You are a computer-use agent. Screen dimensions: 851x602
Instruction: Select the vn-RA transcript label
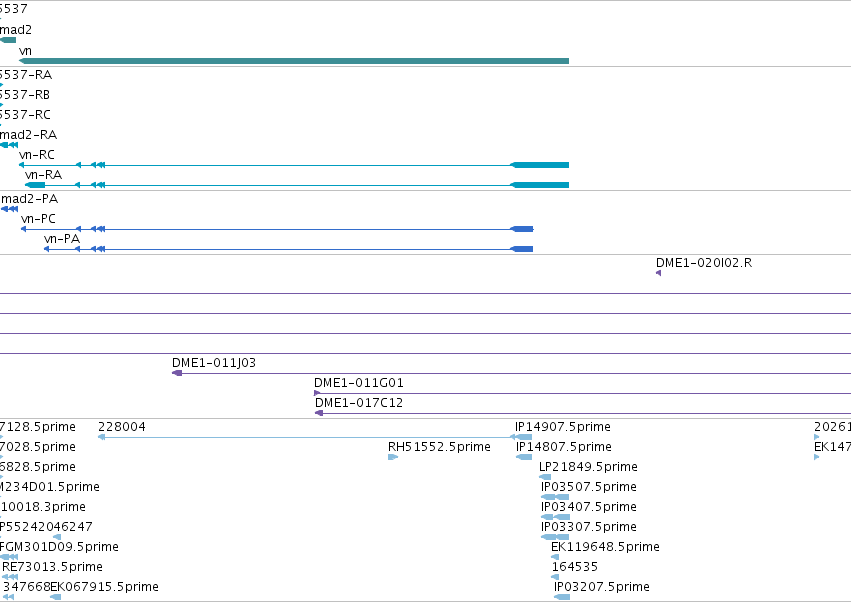point(43,175)
